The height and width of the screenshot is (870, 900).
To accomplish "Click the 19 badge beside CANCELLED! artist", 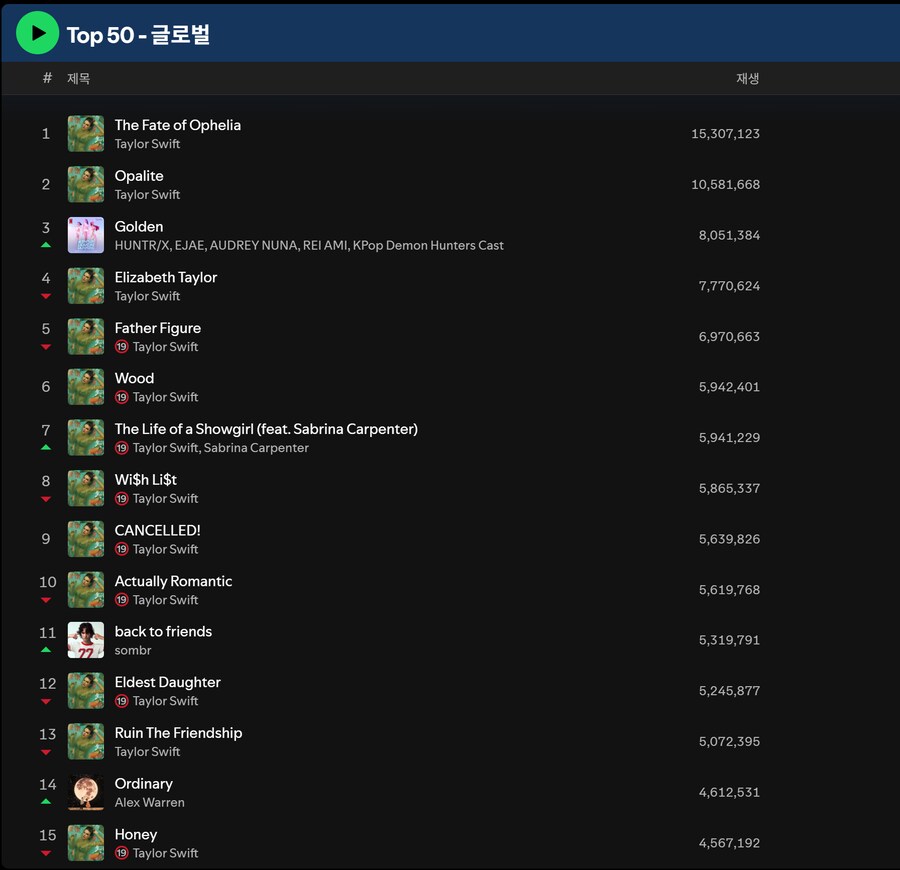I will click(122, 549).
